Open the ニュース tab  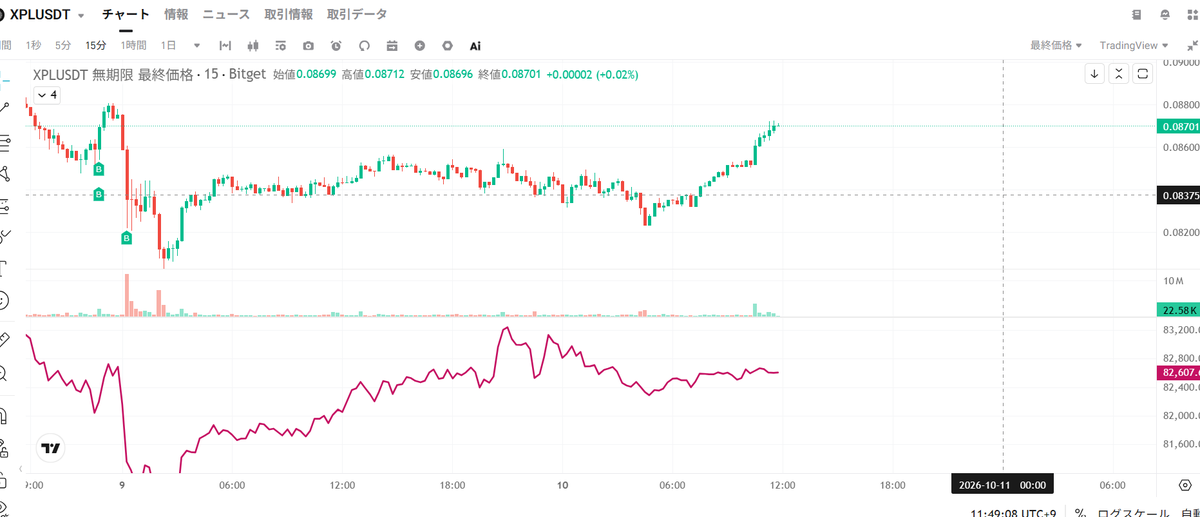pyautogui.click(x=226, y=15)
